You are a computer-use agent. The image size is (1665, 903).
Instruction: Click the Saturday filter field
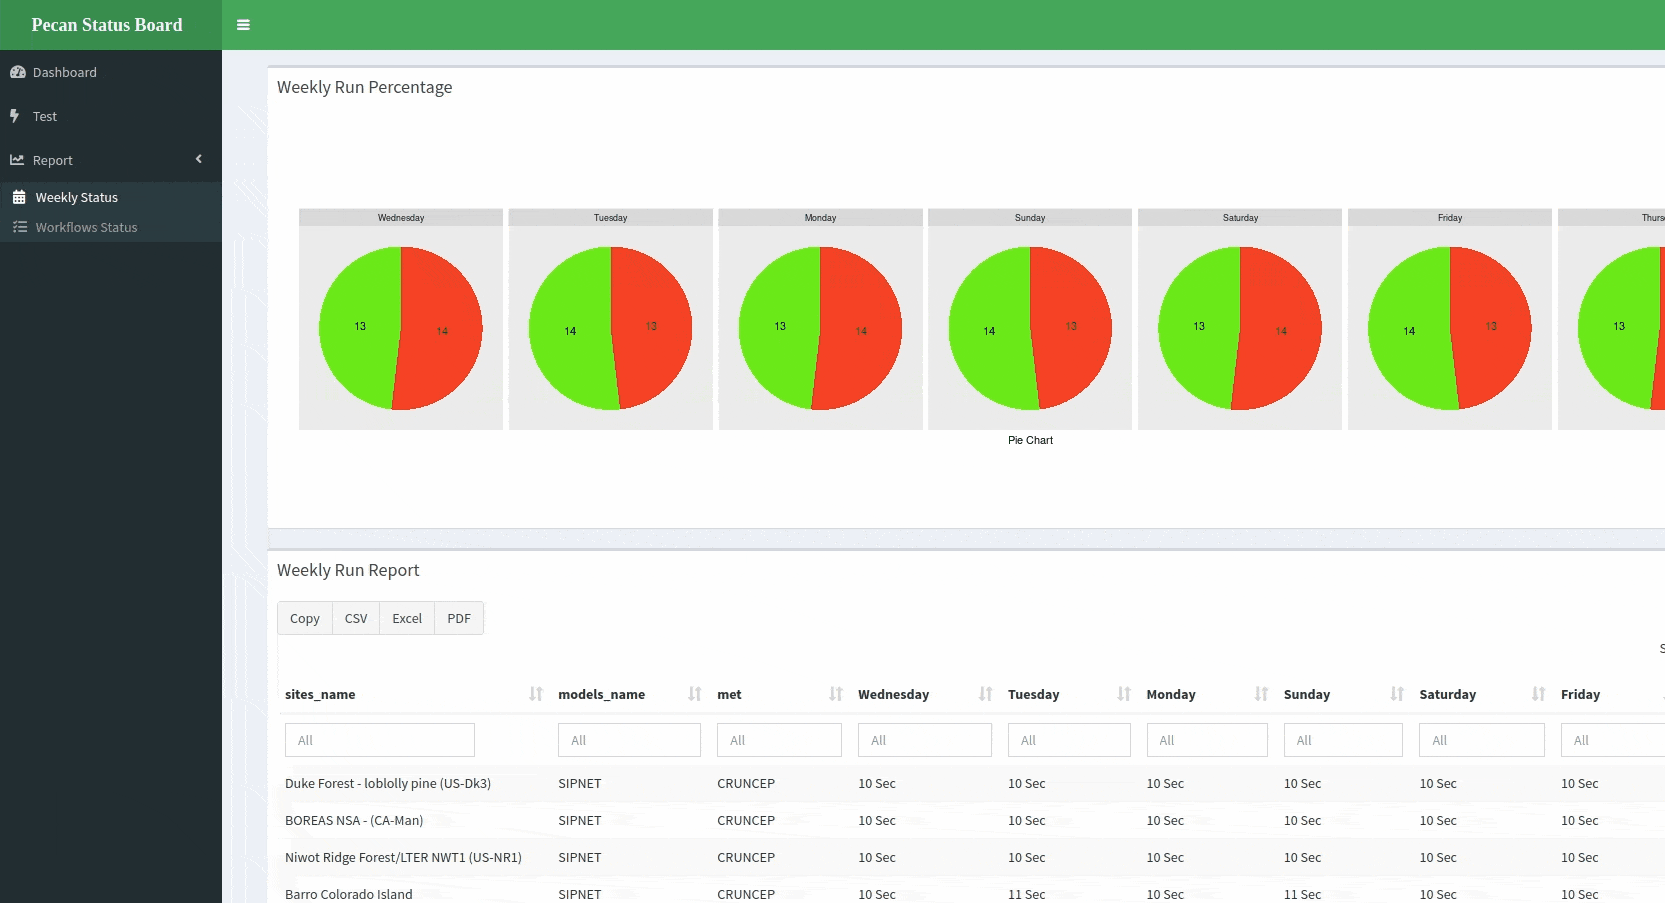coord(1482,740)
